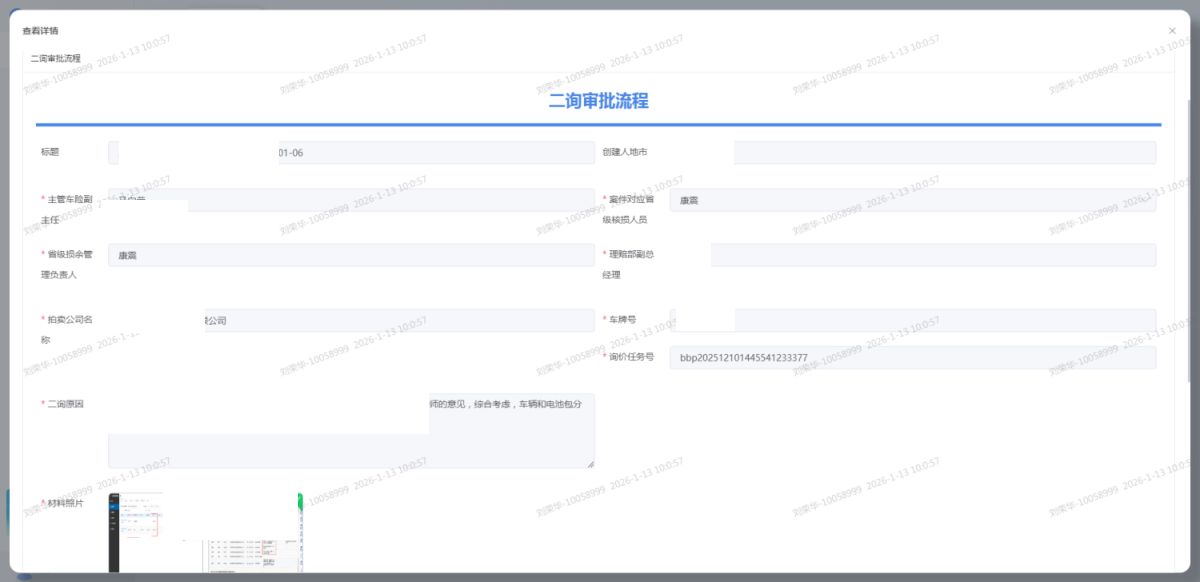Switch to the 二询审批流程 tab
This screenshot has width=1200, height=582.
click(x=56, y=59)
